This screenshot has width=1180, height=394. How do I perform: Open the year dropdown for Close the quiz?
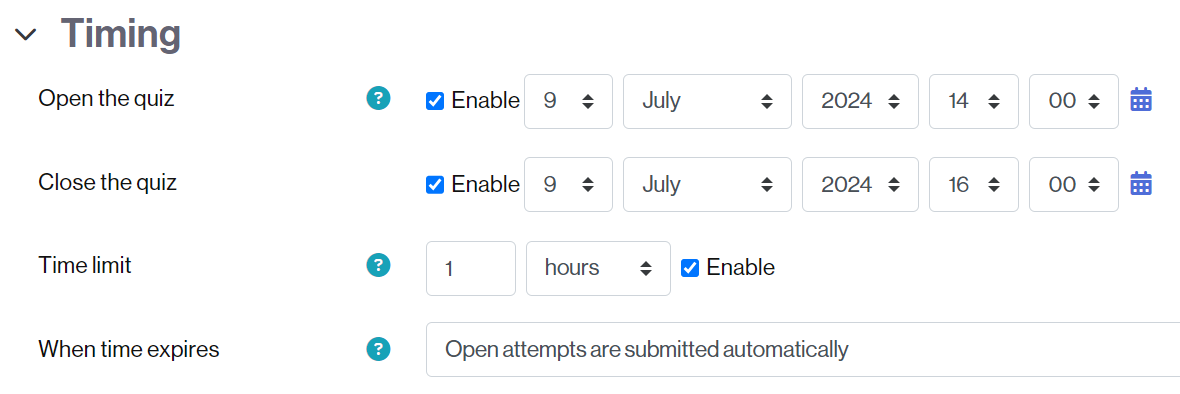tap(860, 184)
